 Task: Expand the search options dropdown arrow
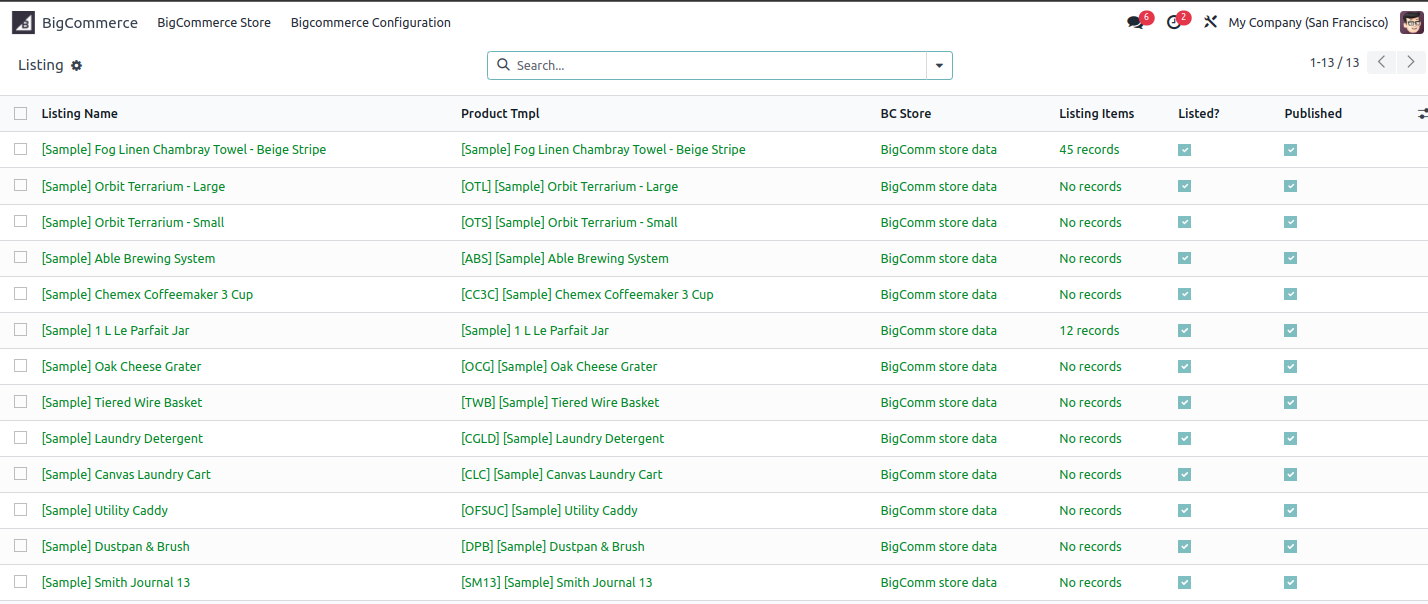coord(939,66)
